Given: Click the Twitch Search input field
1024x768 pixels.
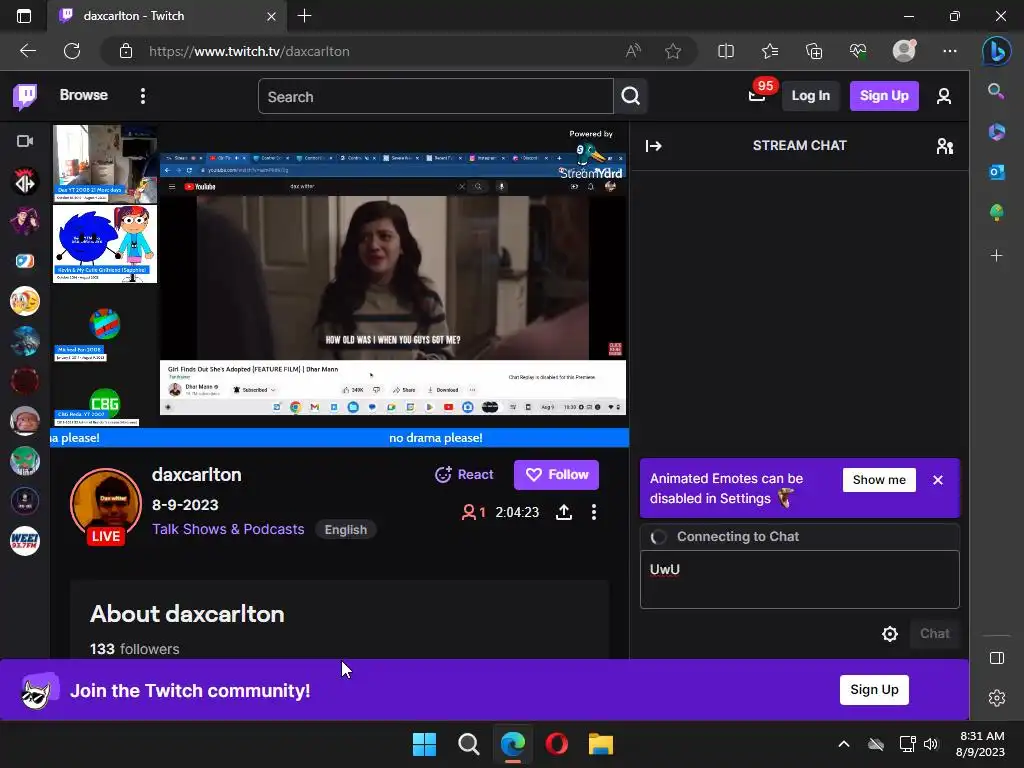Looking at the screenshot, I should pyautogui.click(x=436, y=97).
